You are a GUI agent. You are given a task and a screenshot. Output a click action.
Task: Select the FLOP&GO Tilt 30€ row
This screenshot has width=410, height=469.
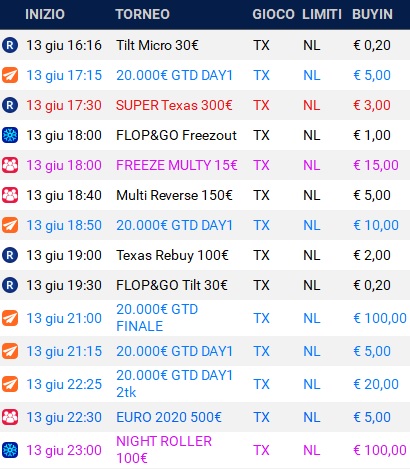point(205,285)
